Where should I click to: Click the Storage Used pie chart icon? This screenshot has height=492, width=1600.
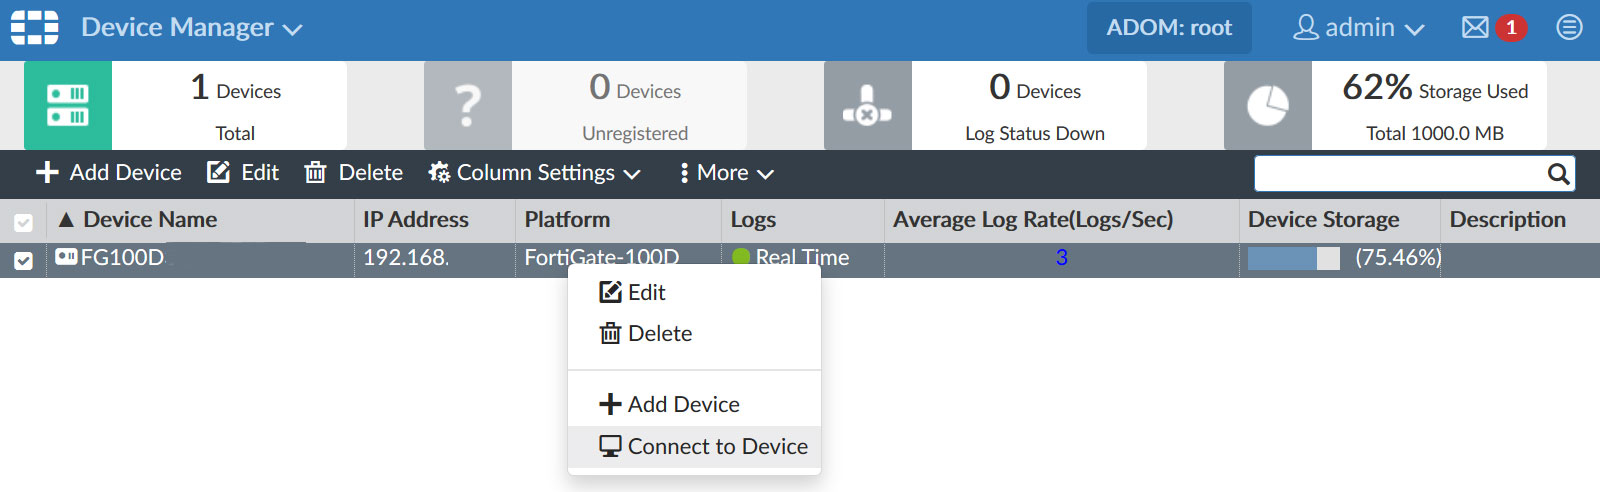pos(1268,106)
